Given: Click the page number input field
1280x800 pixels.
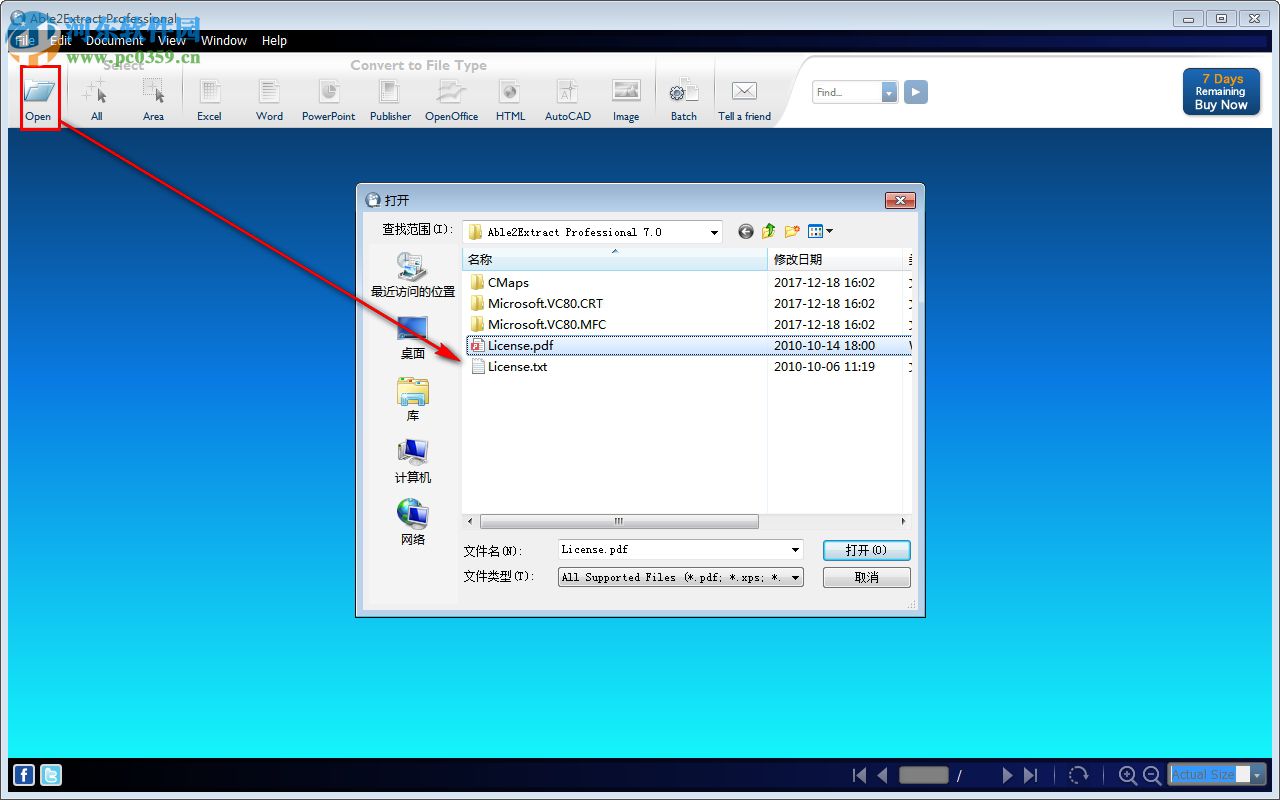Looking at the screenshot, I should [923, 775].
